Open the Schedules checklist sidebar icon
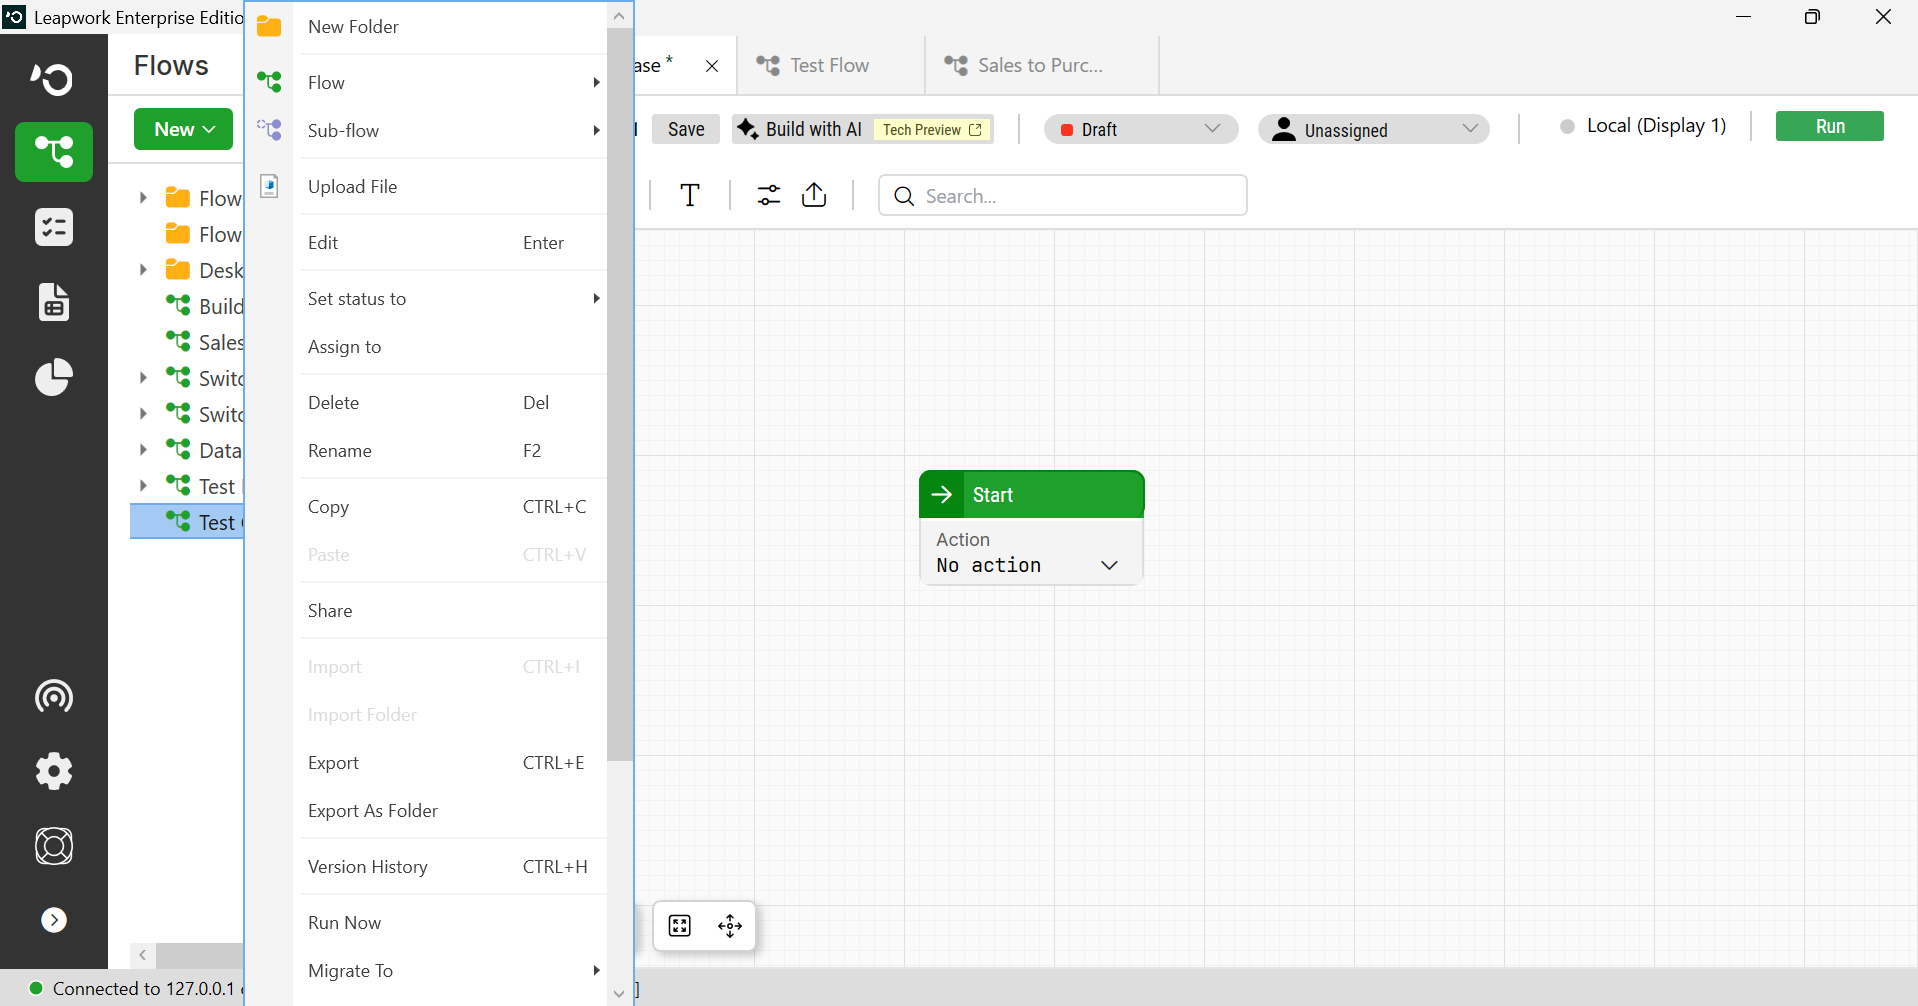1918x1006 pixels. (54, 227)
